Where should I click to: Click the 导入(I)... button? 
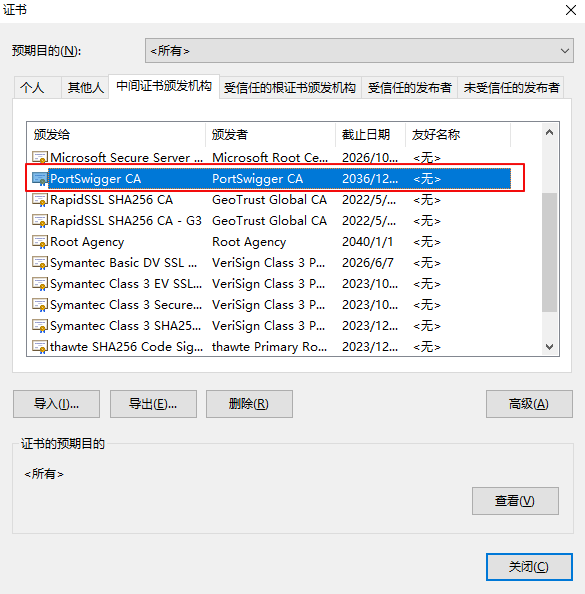click(56, 404)
